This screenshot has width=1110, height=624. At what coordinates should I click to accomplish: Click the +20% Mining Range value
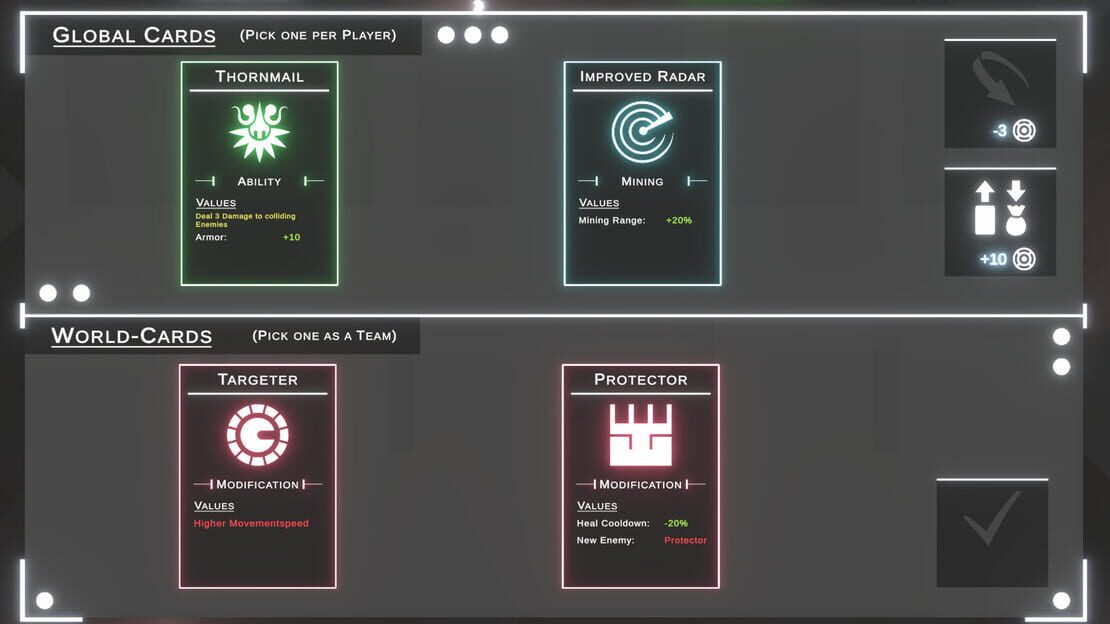coord(679,220)
